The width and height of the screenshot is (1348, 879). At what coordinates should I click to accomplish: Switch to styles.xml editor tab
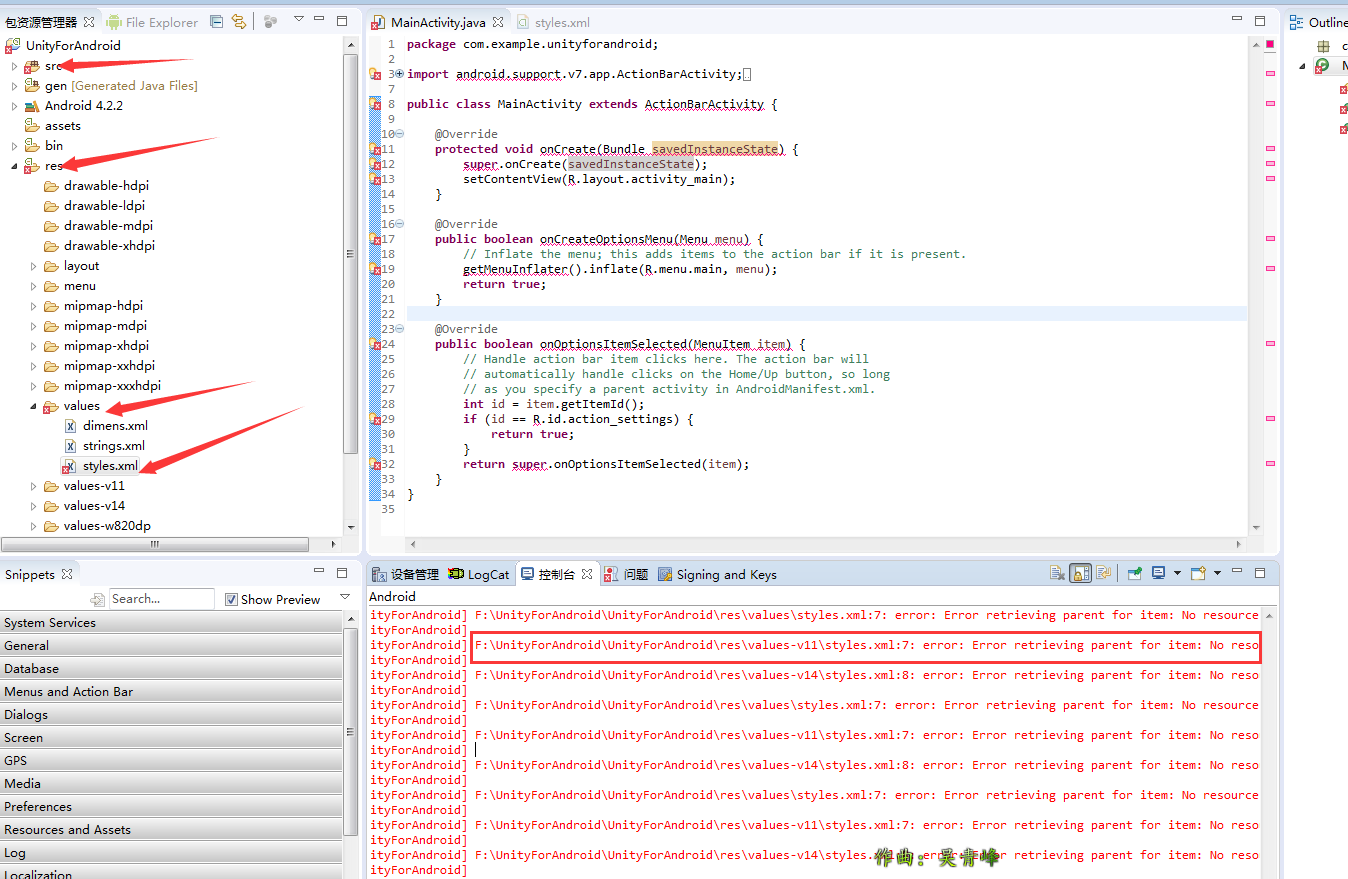tap(552, 22)
